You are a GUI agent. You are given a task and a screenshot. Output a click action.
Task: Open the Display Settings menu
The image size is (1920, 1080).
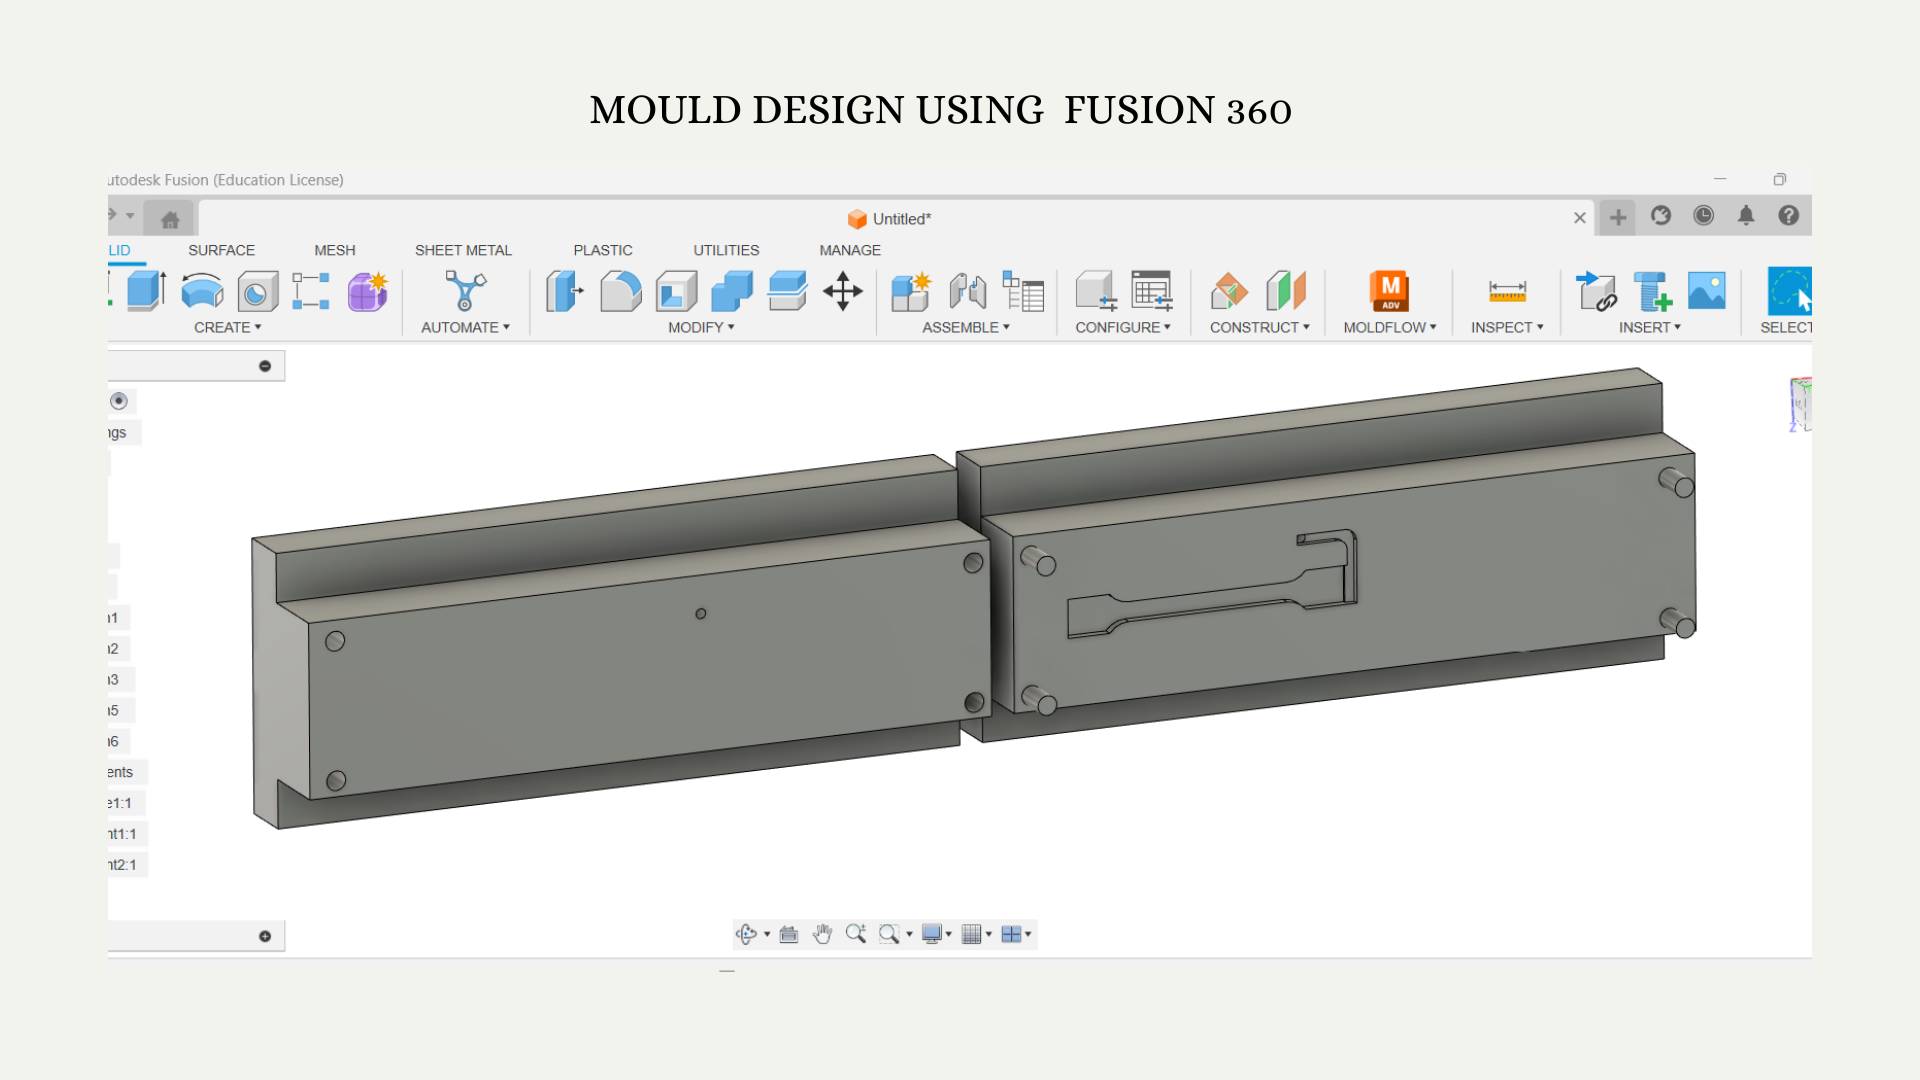tap(937, 934)
